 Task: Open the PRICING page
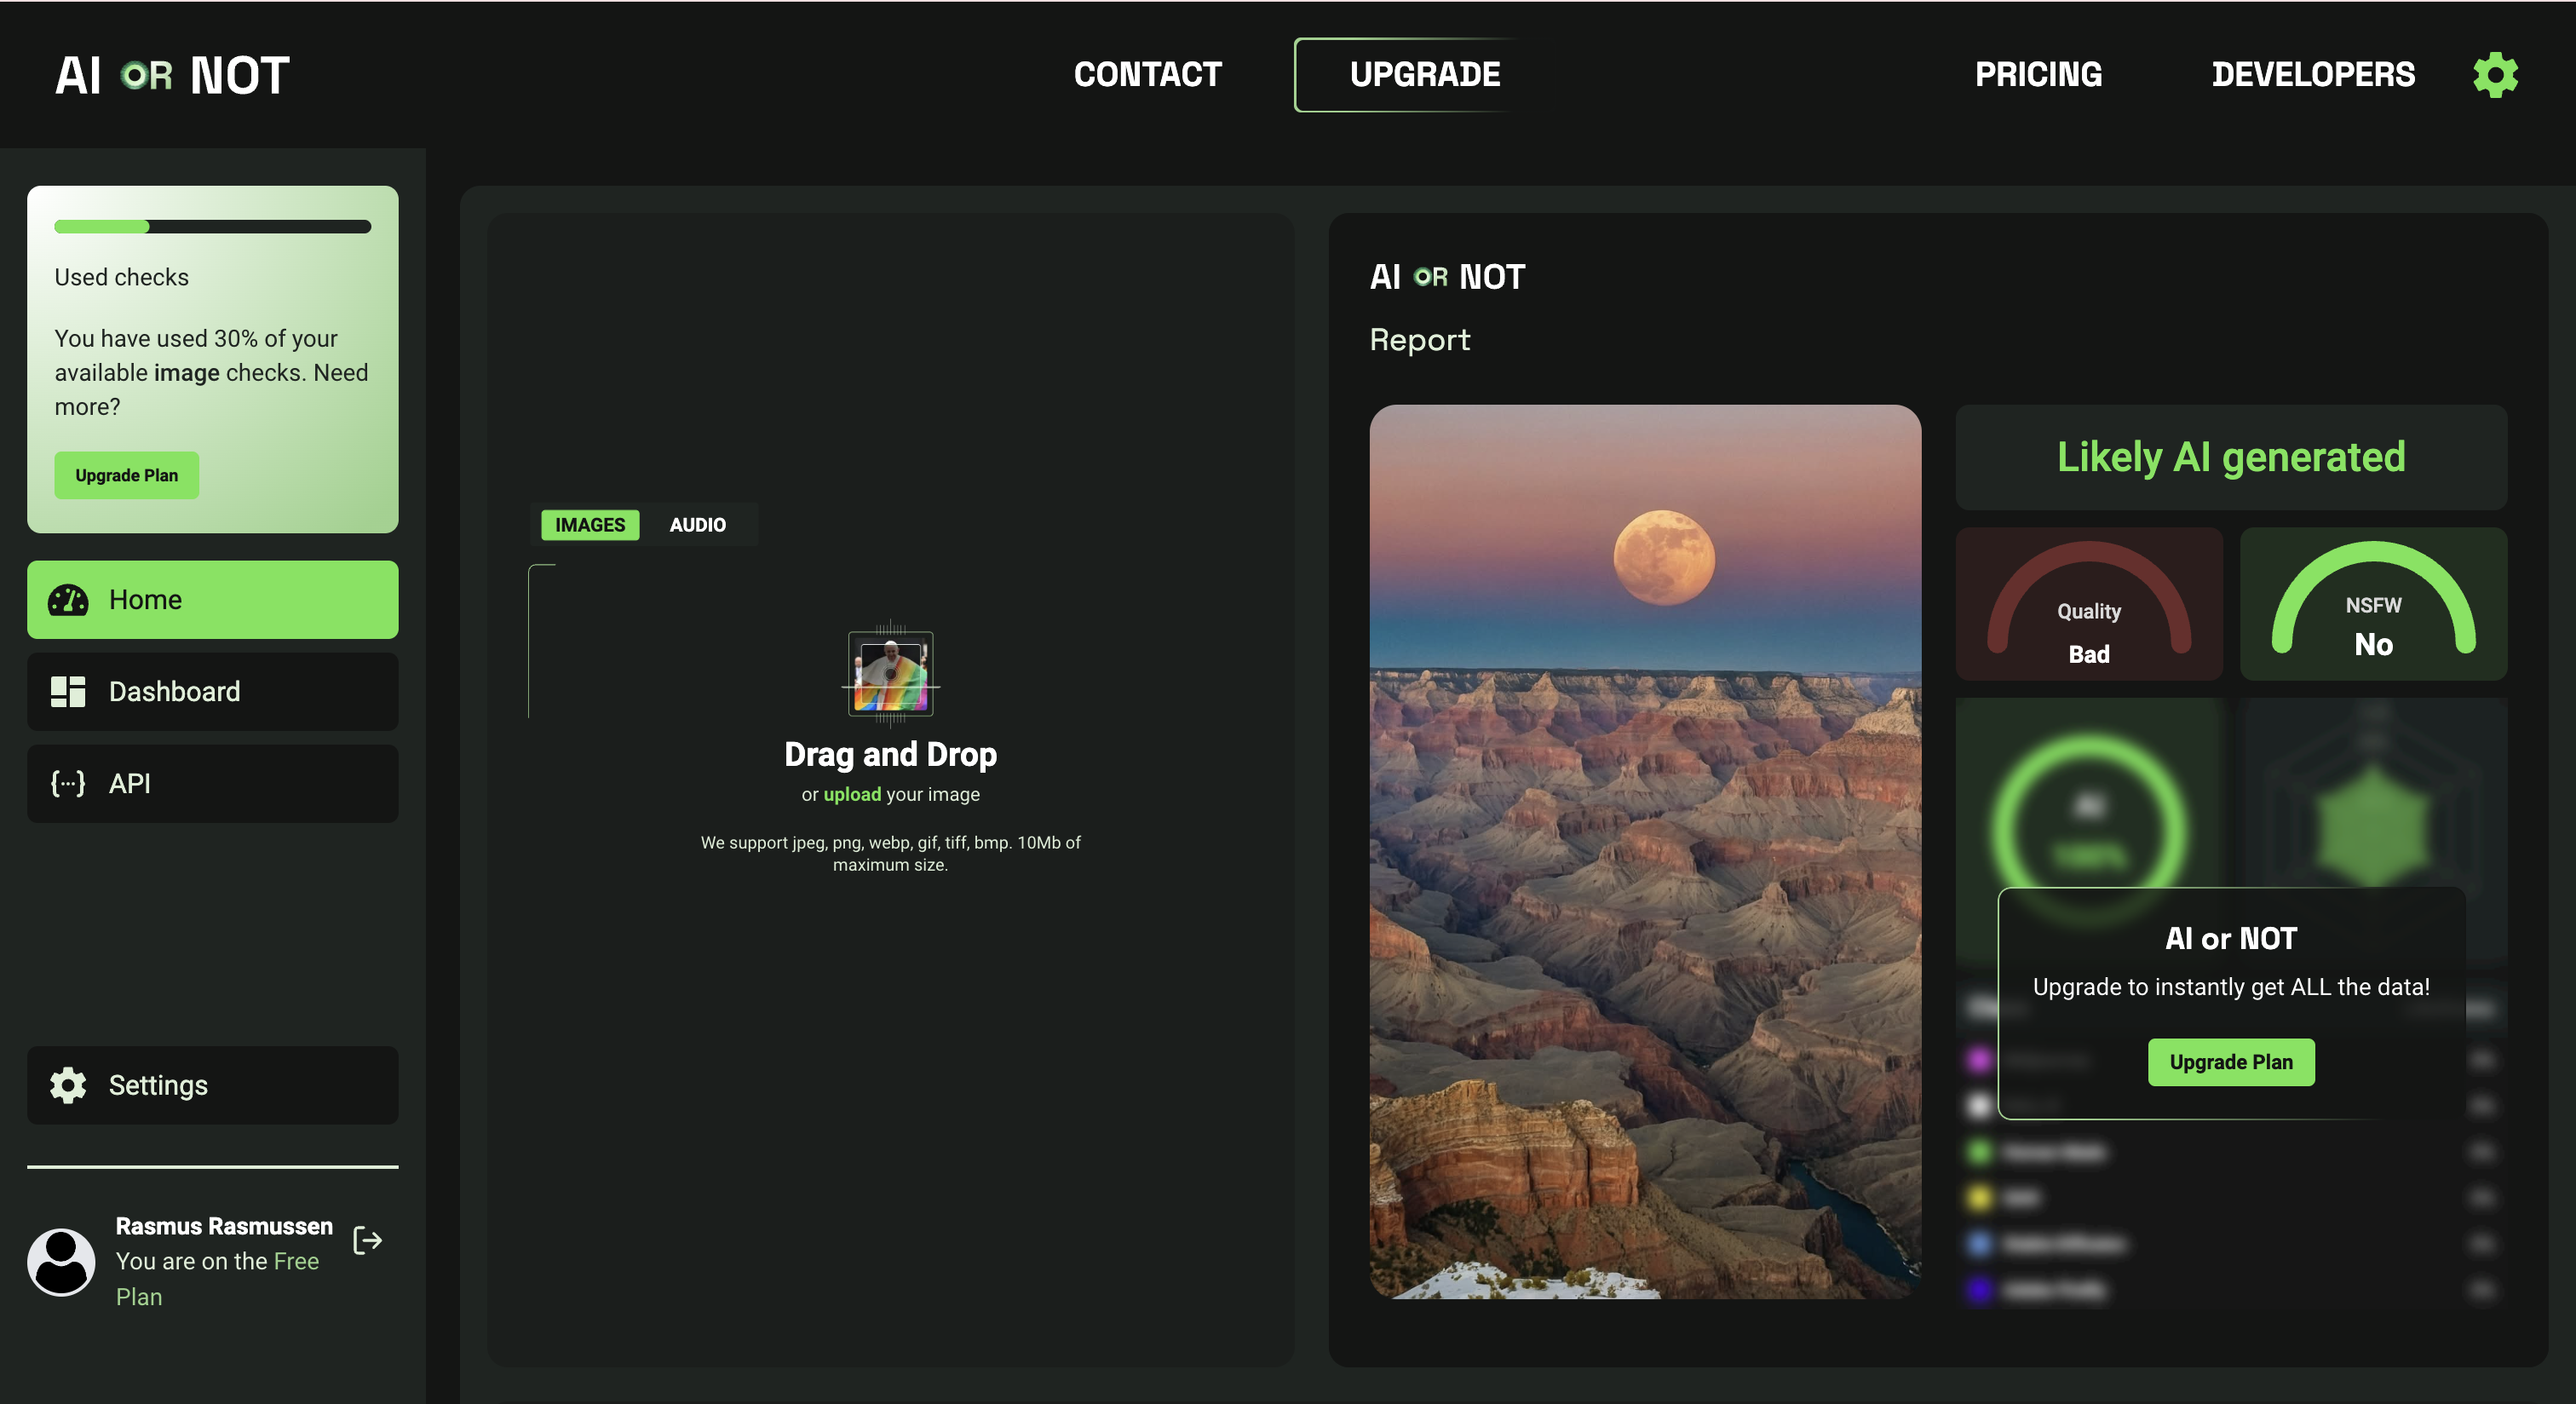pos(2038,75)
